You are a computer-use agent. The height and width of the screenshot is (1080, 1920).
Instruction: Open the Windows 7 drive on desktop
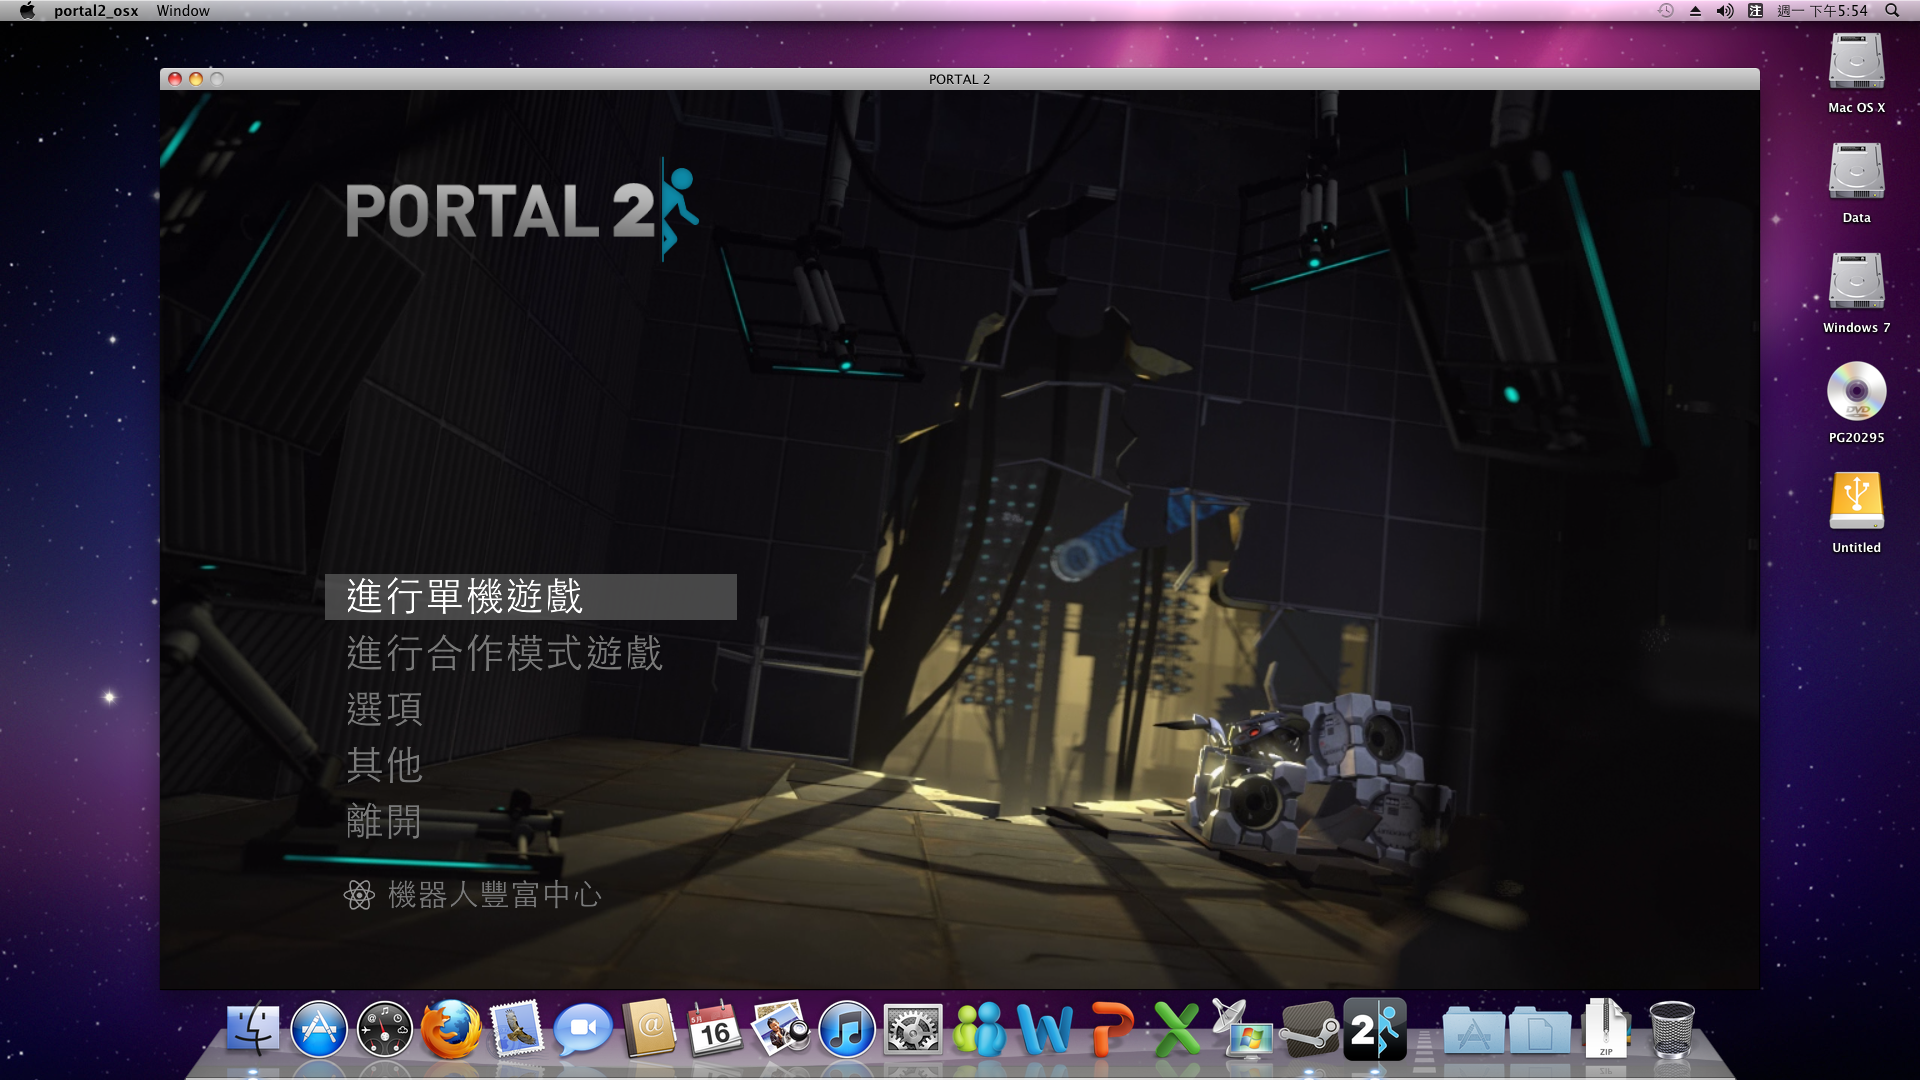click(1856, 282)
